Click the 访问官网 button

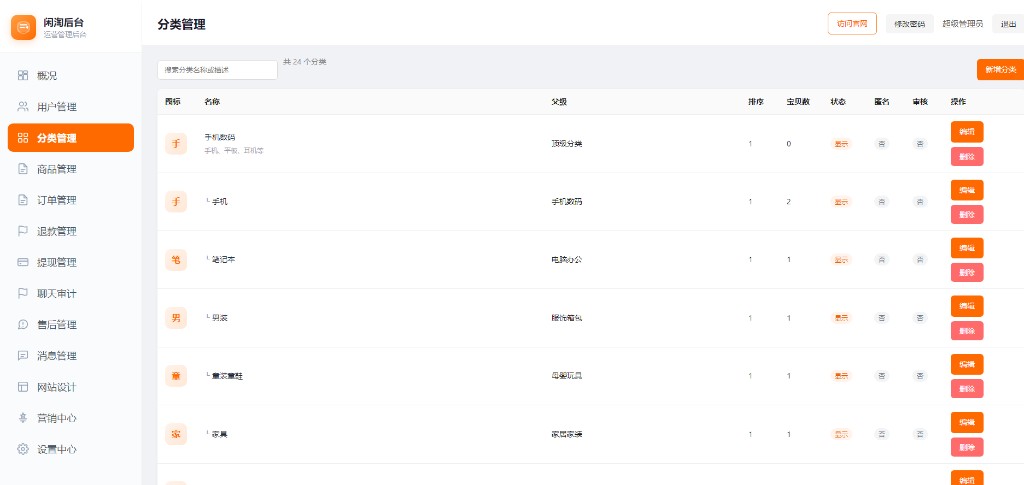[852, 23]
